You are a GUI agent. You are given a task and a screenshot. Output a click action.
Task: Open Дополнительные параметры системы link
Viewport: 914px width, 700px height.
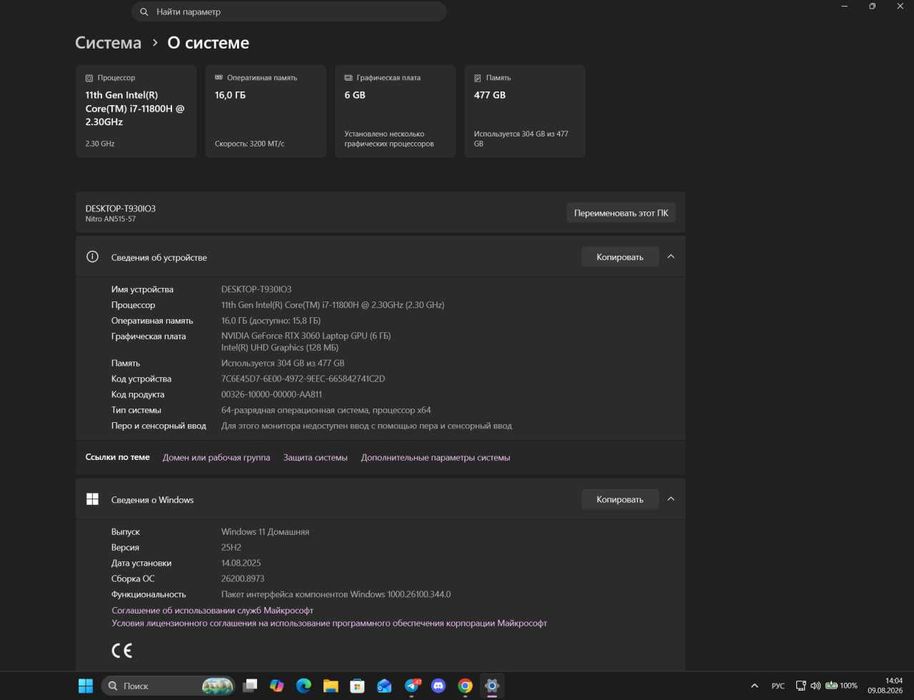pyautogui.click(x=435, y=458)
